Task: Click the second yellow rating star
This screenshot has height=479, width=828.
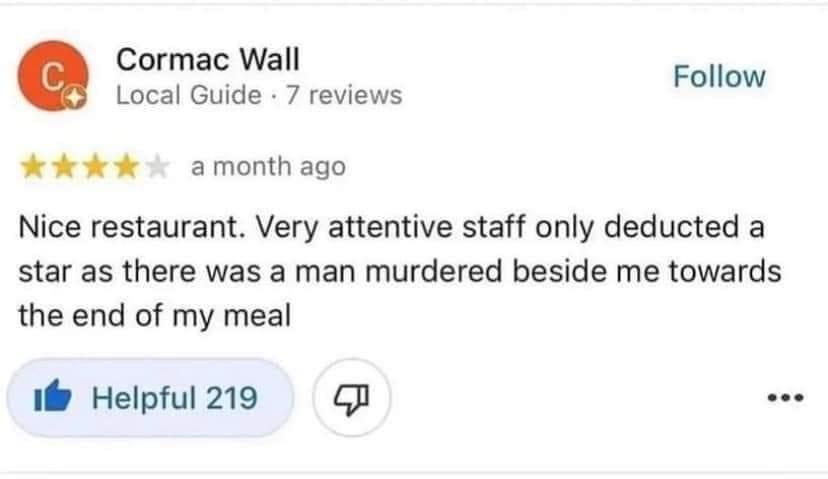Action: tap(64, 167)
